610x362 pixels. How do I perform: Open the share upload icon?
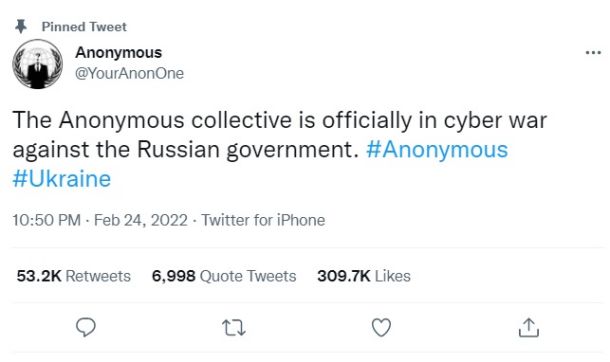[x=529, y=327]
